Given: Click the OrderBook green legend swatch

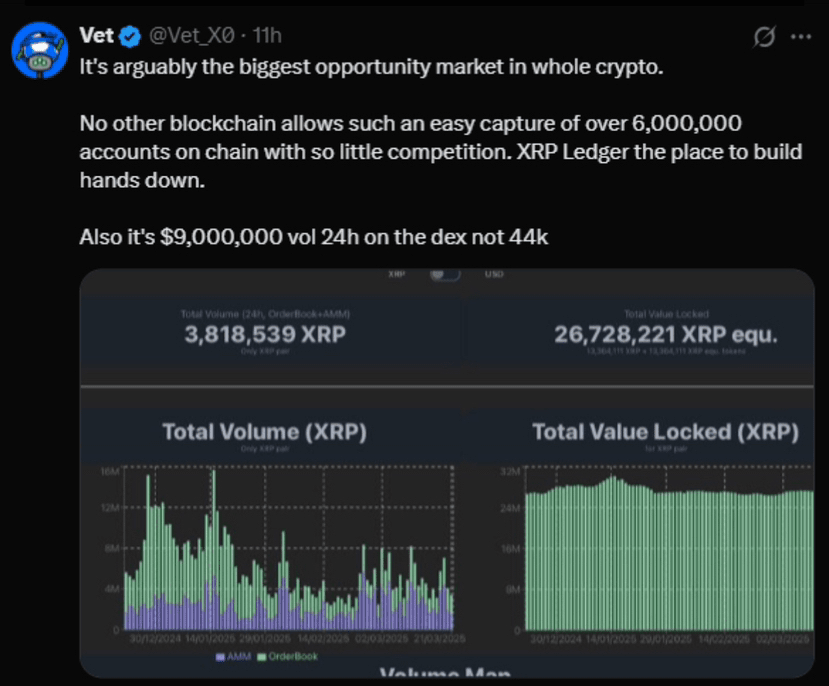Looking at the screenshot, I should (262, 656).
